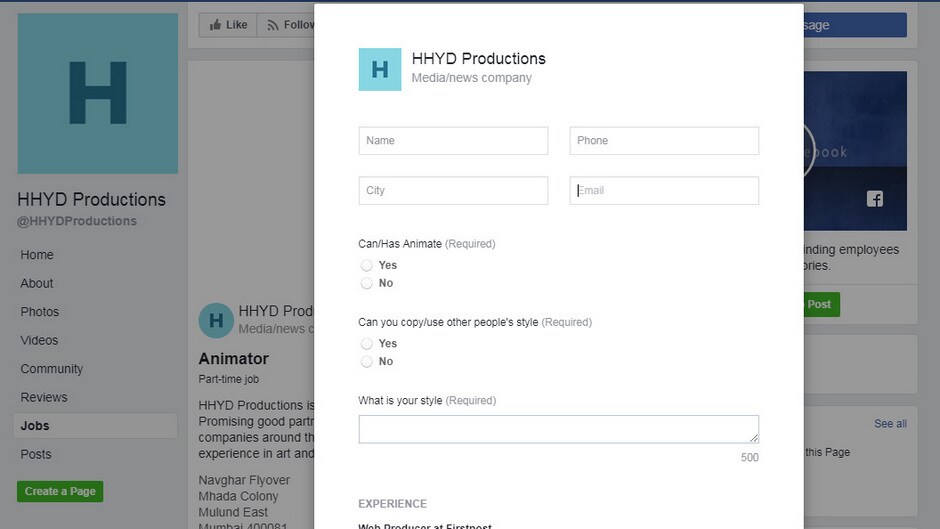Select Yes for copying other people's style
The image size is (940, 529).
tap(366, 344)
